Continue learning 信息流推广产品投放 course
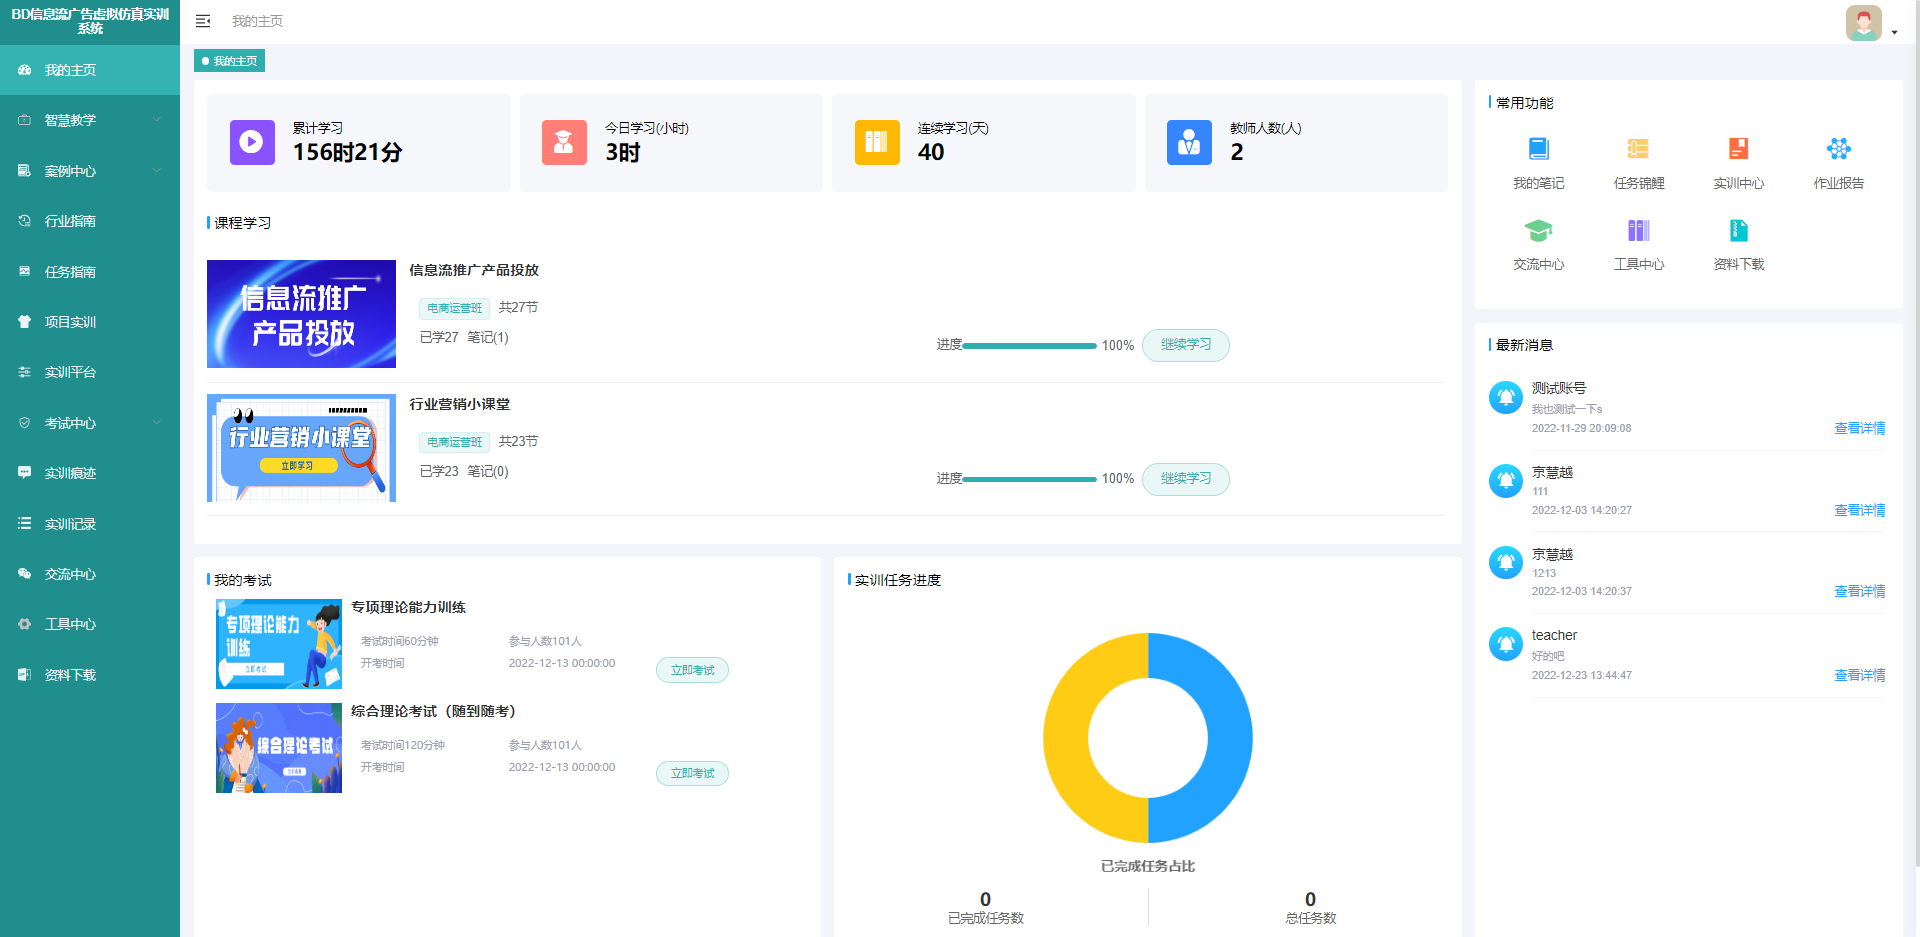 click(1185, 345)
